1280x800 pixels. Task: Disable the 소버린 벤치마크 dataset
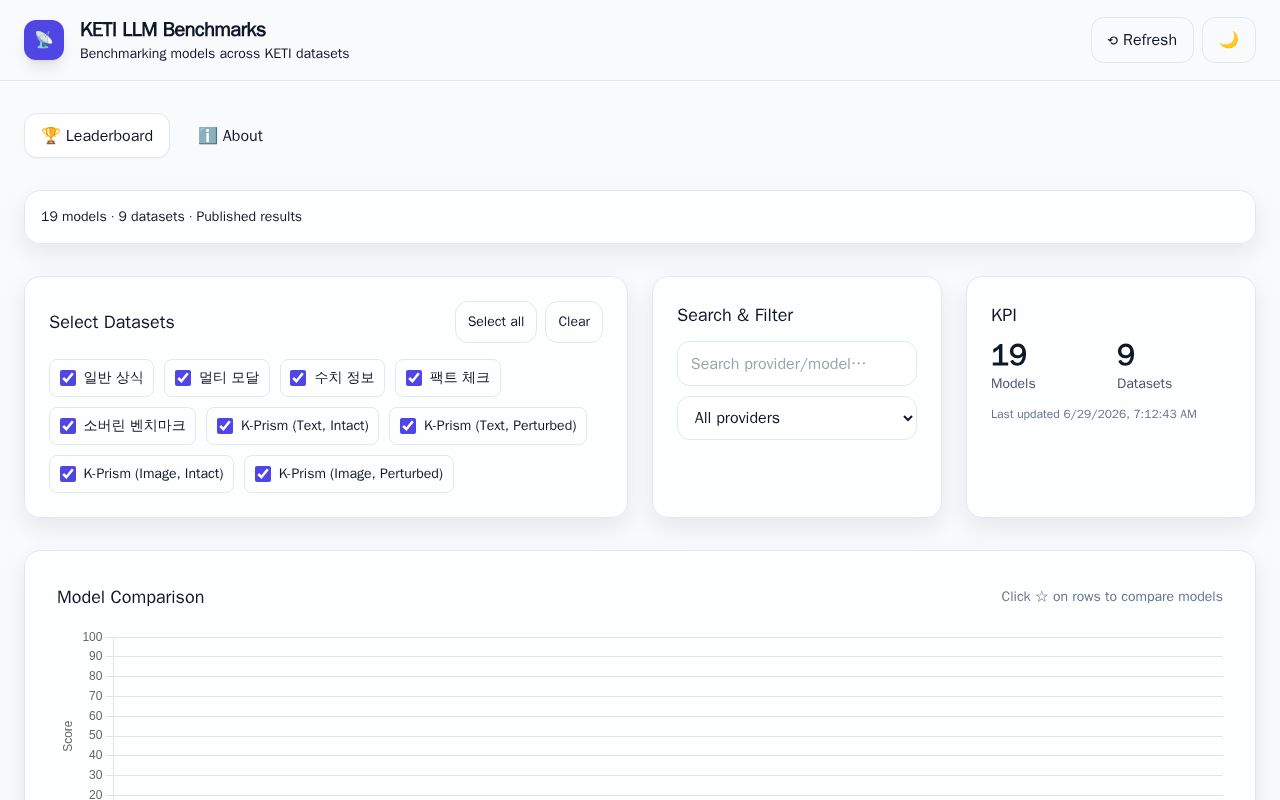tap(68, 426)
